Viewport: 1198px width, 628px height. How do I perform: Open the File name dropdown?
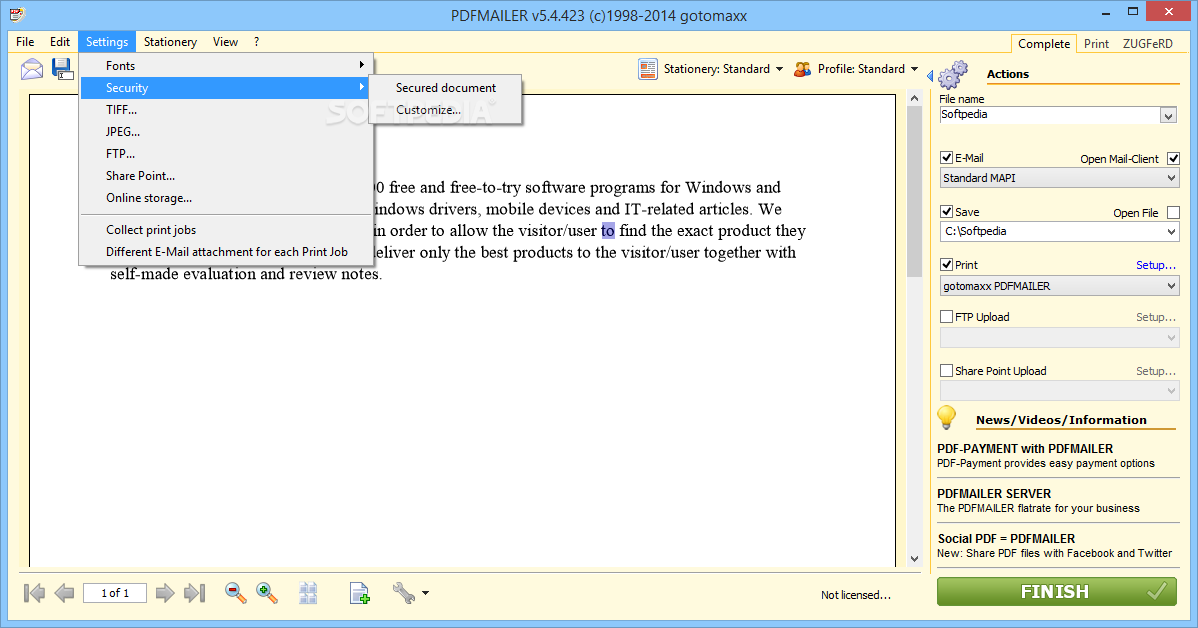tap(1168, 115)
